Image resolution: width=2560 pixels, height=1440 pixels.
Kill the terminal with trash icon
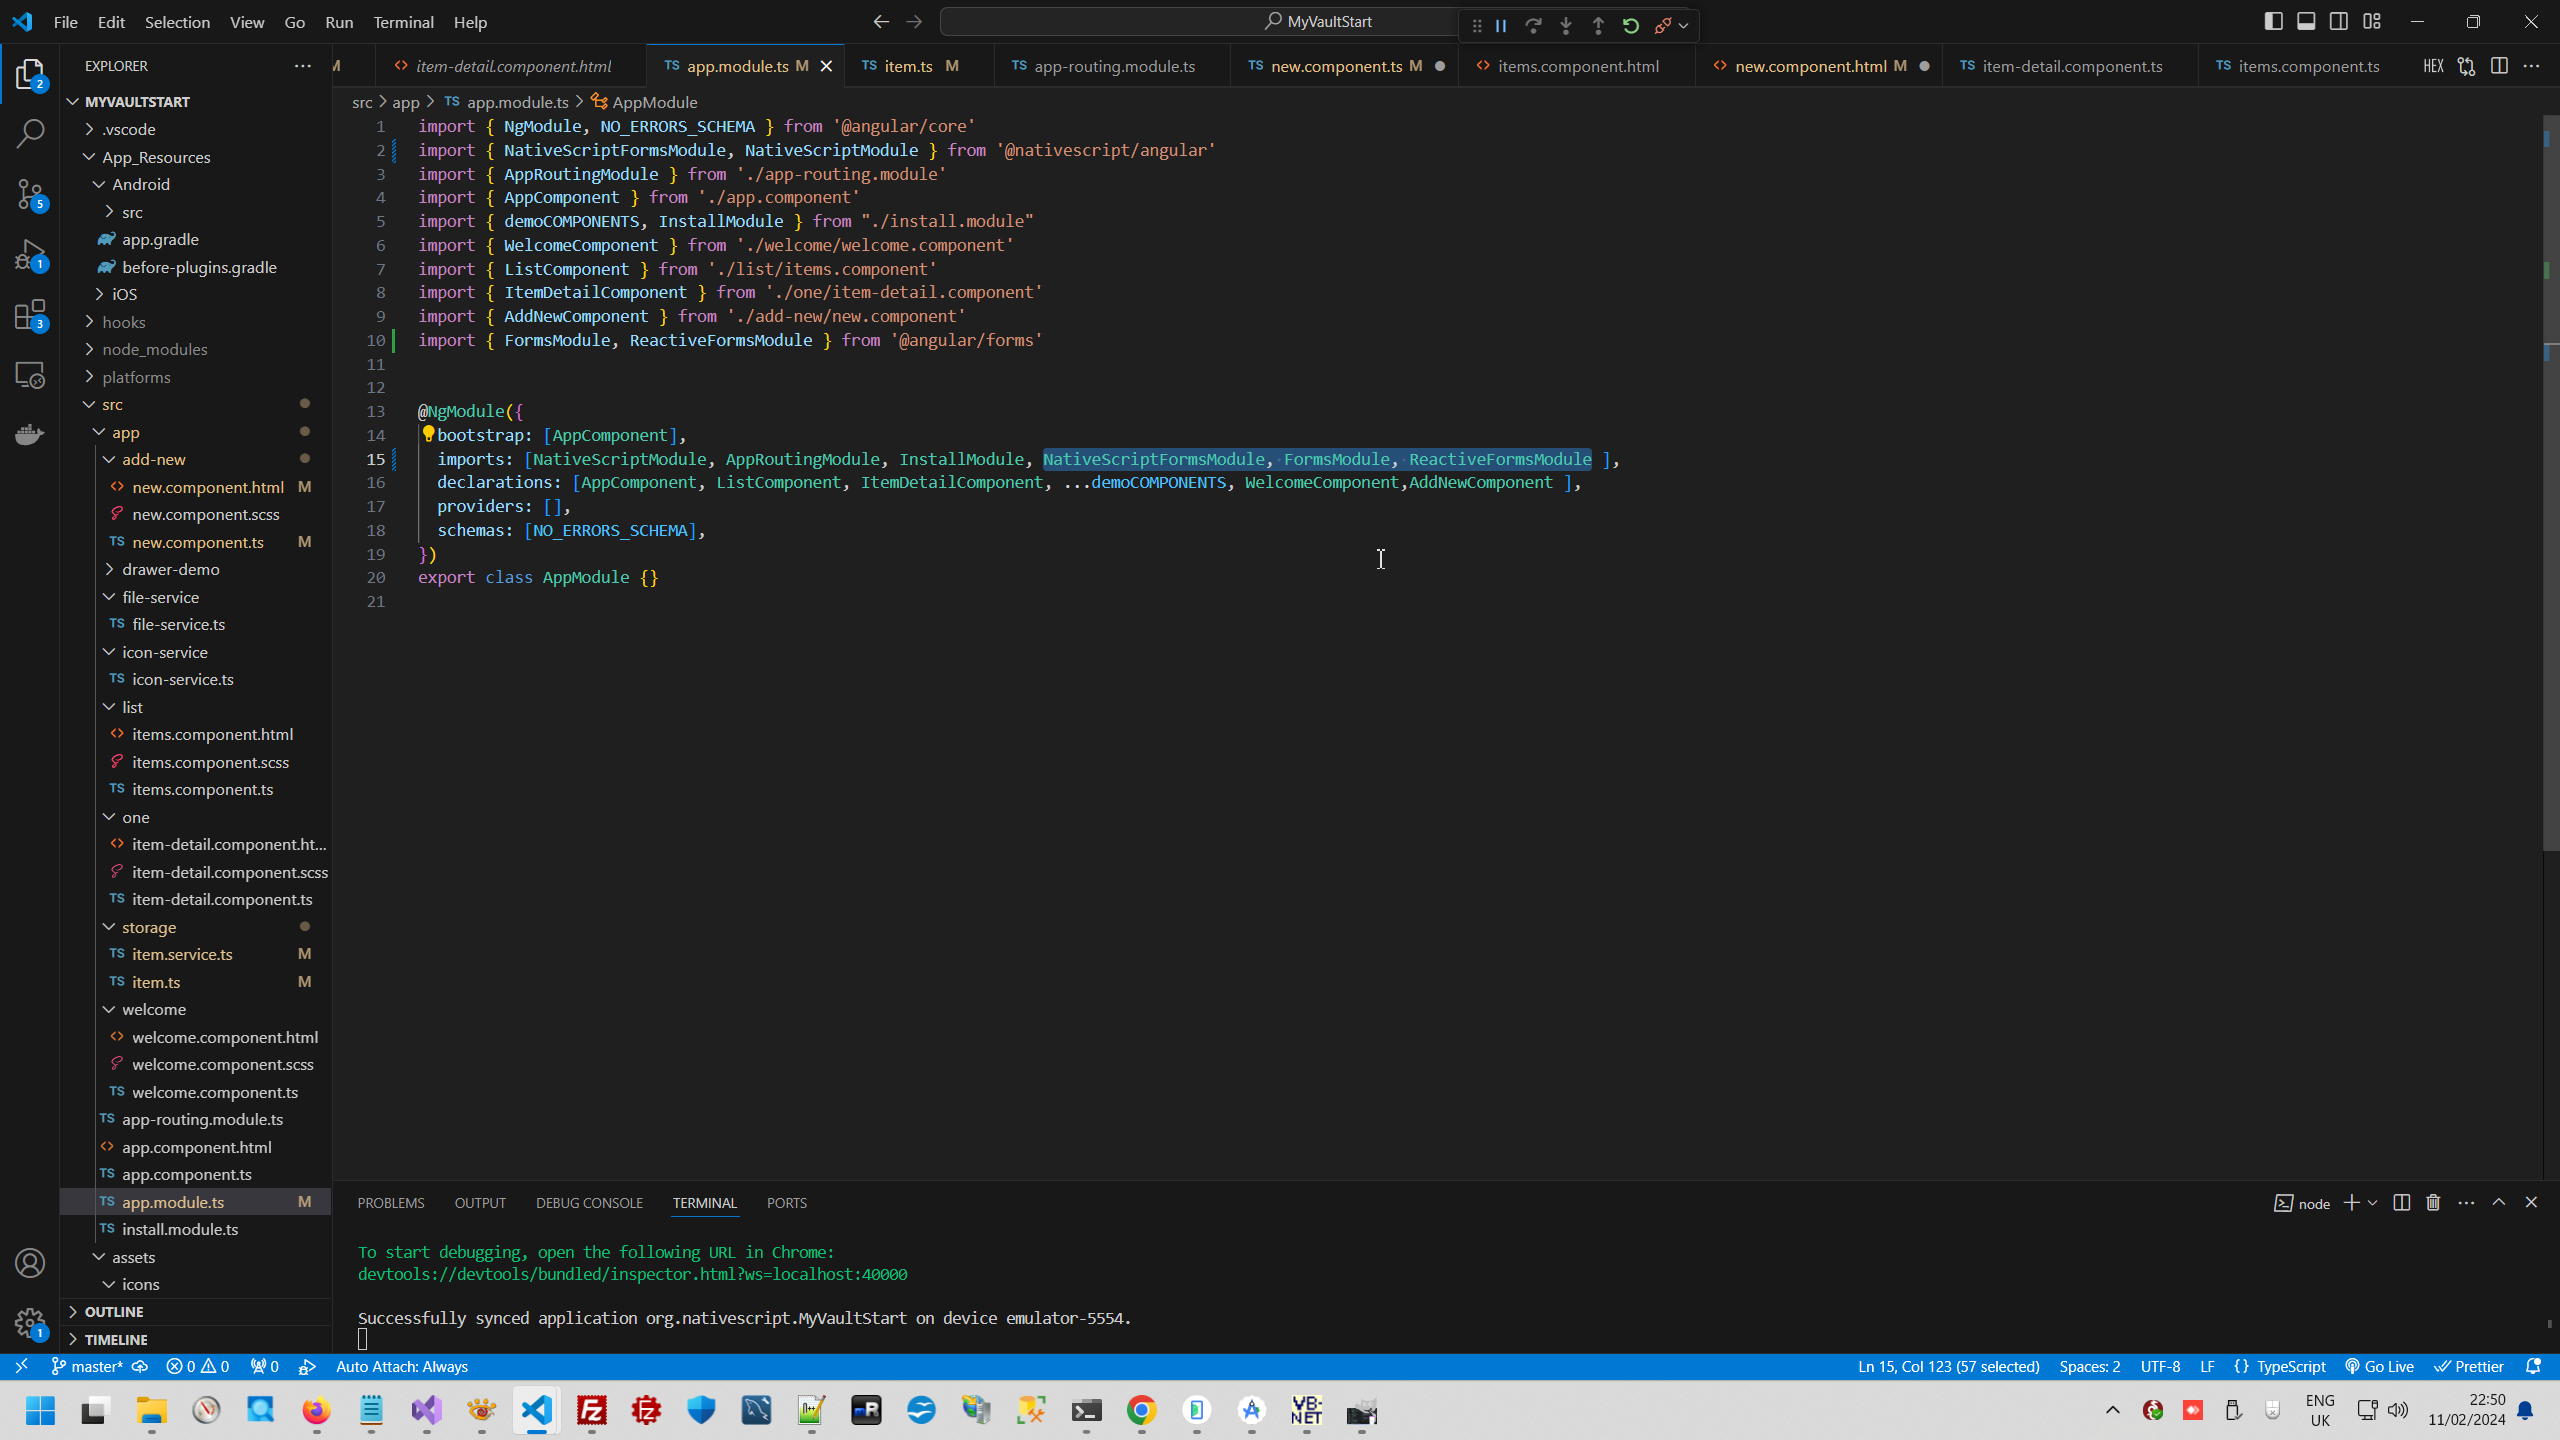pyautogui.click(x=2433, y=1203)
